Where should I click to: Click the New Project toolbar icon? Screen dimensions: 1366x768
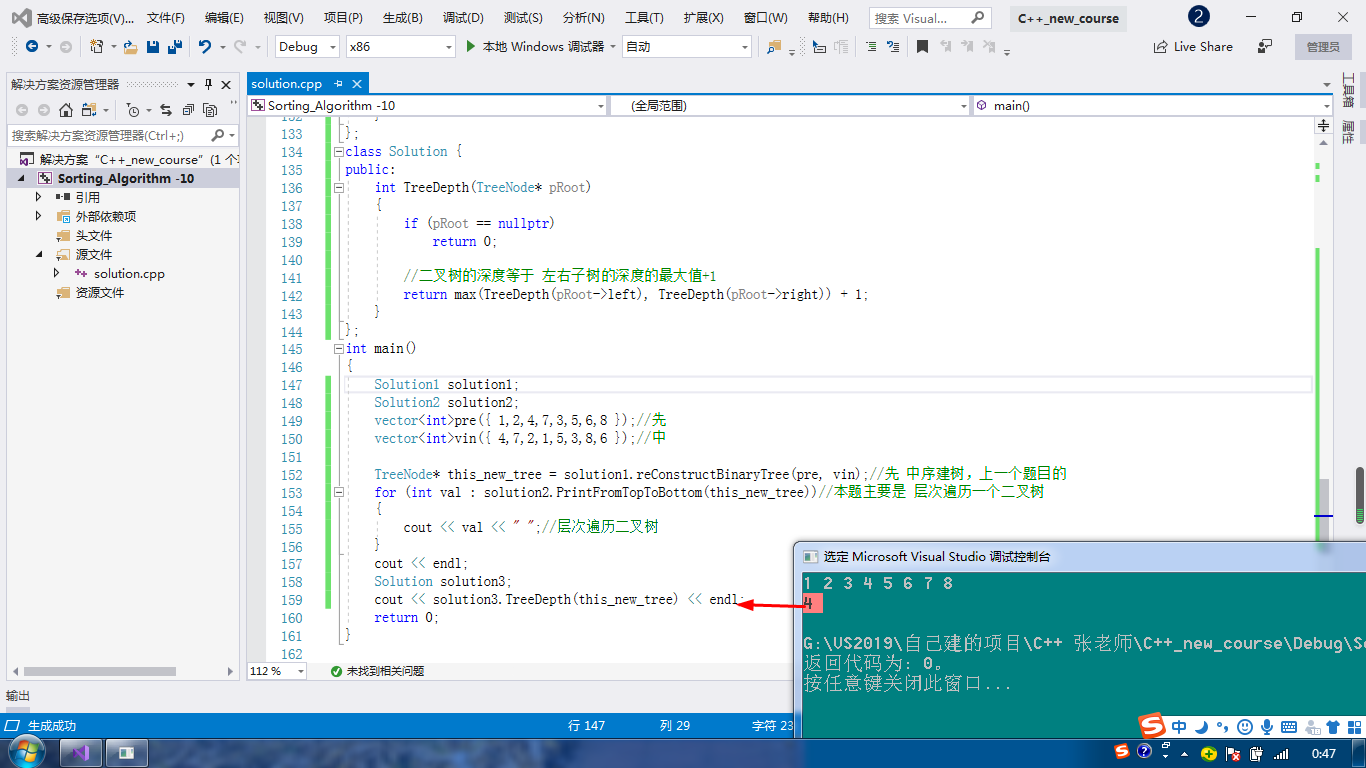(x=97, y=47)
